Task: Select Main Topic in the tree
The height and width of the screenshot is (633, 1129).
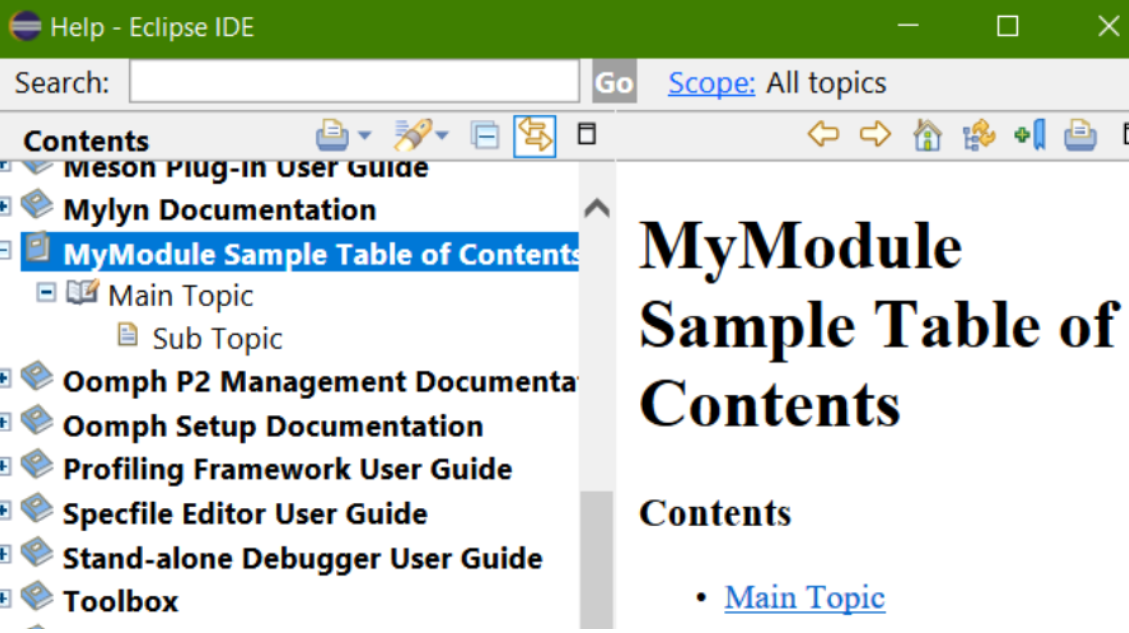Action: pos(181,296)
